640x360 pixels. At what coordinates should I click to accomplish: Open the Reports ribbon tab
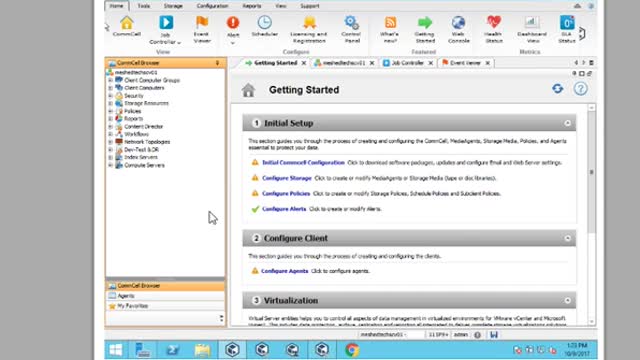(x=251, y=6)
